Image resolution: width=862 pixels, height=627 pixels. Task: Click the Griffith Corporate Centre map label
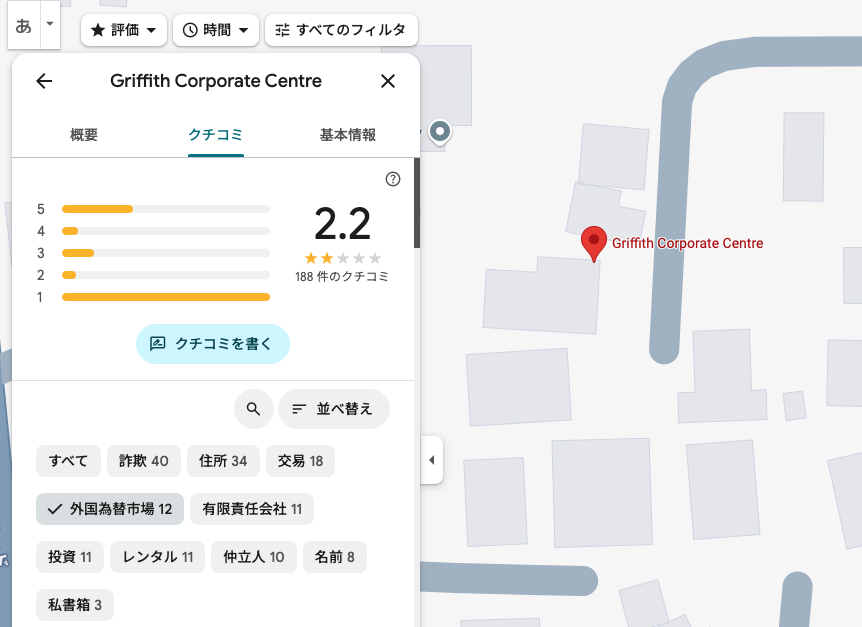click(x=688, y=243)
